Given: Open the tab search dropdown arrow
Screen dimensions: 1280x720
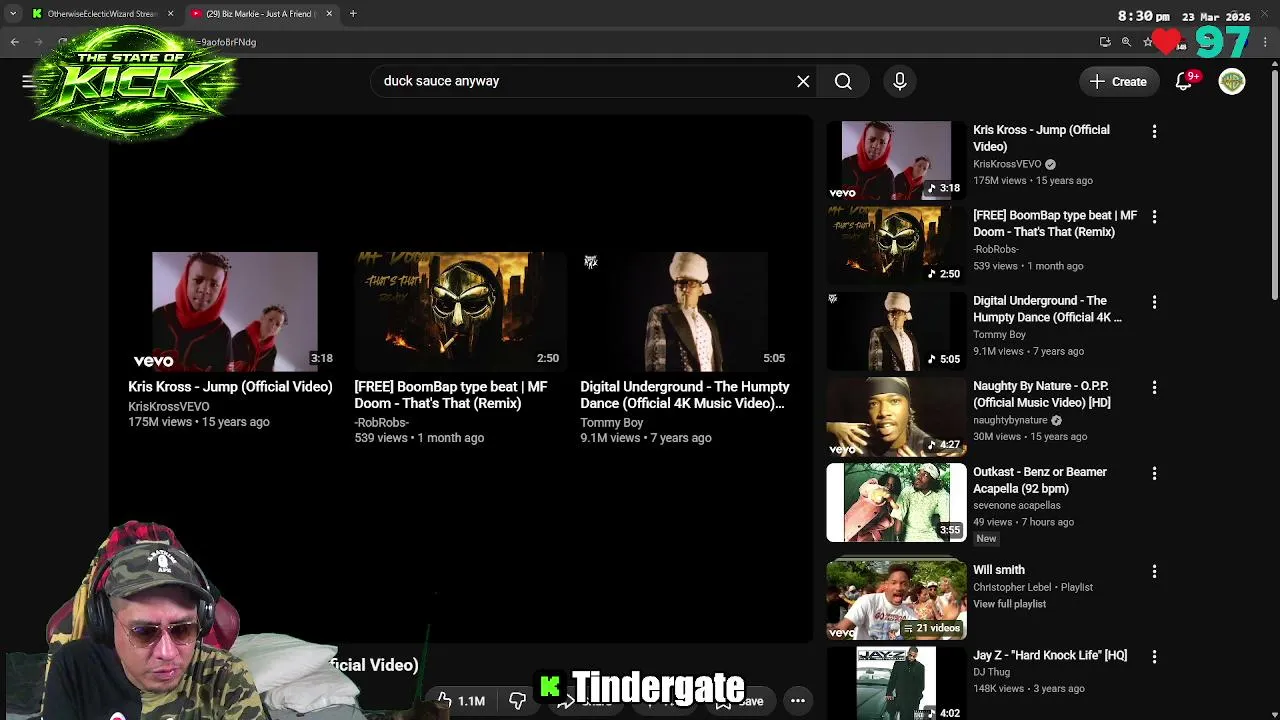Looking at the screenshot, I should (x=12, y=14).
